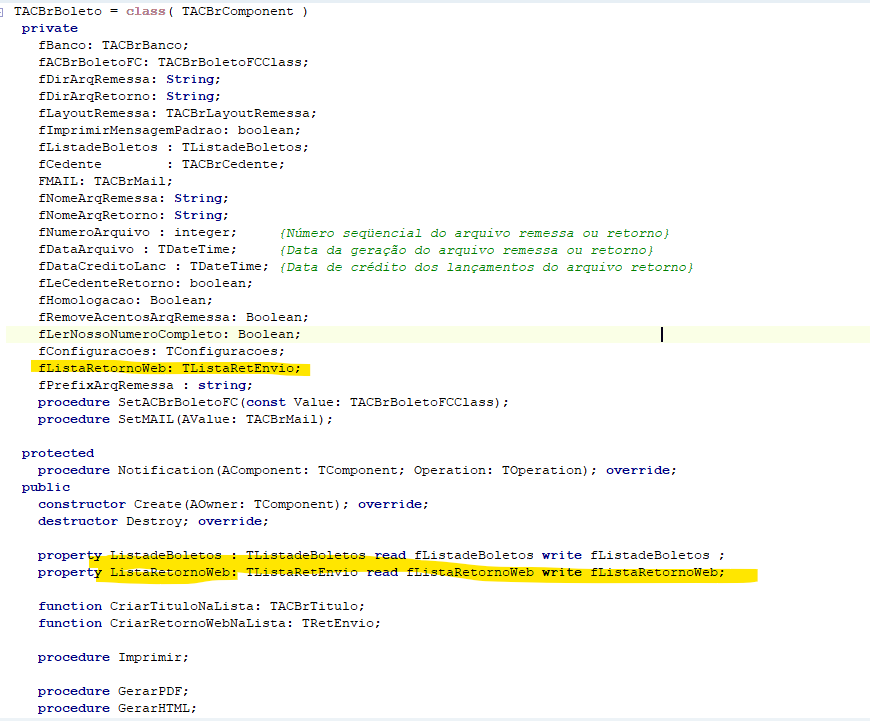Click the 'constructor Create(AOwner: TComponent)' line
Viewport: 870px width, 721px height.
(233, 504)
